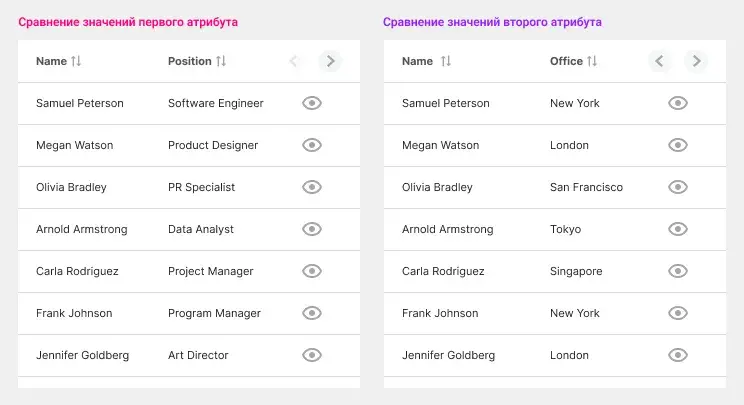Open the purple second-attribute comparison heading
Screen dimensions: 744x405
click(492, 22)
